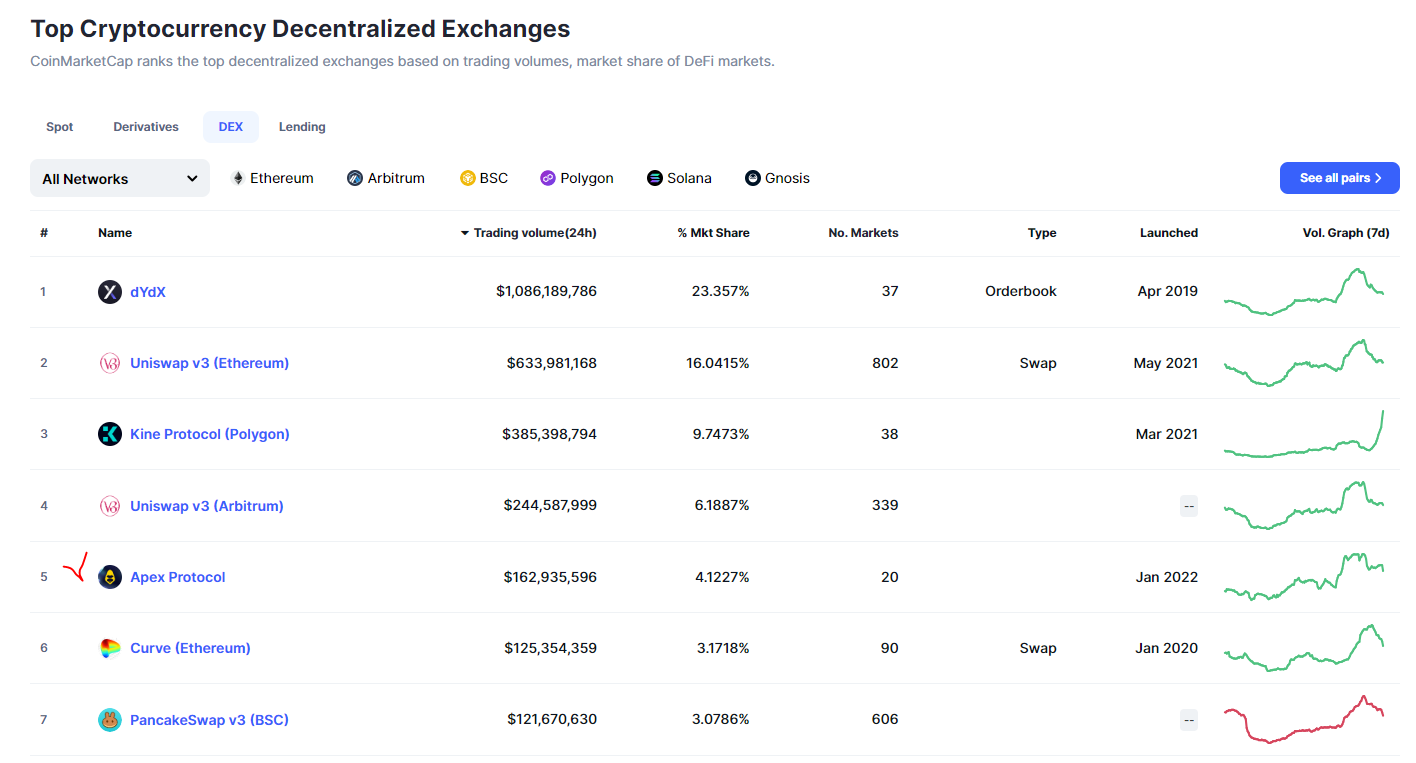
Task: Filter by the Solana network icon
Action: click(655, 178)
